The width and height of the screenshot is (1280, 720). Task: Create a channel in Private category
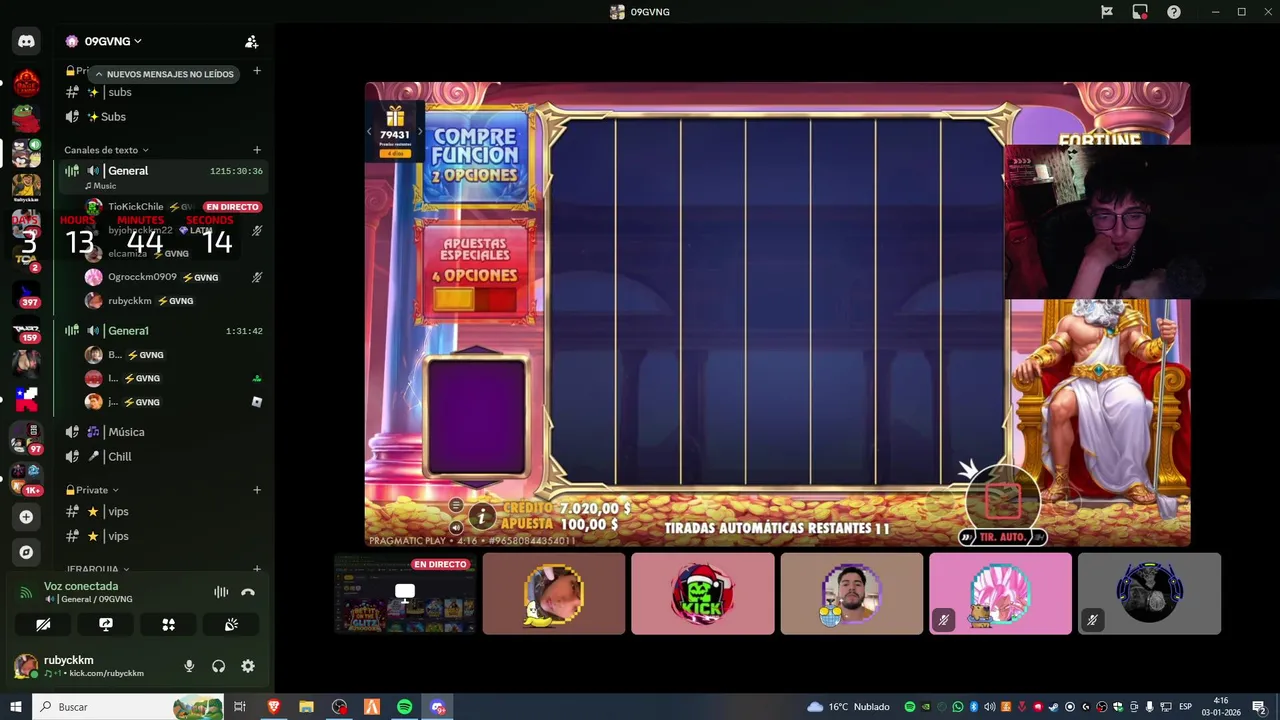pos(257,490)
